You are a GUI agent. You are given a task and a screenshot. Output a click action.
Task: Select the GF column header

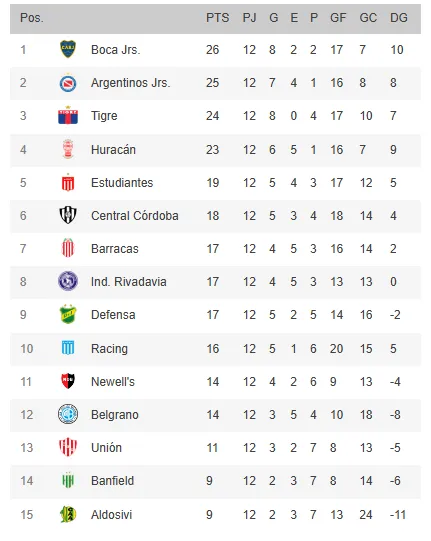(x=338, y=18)
